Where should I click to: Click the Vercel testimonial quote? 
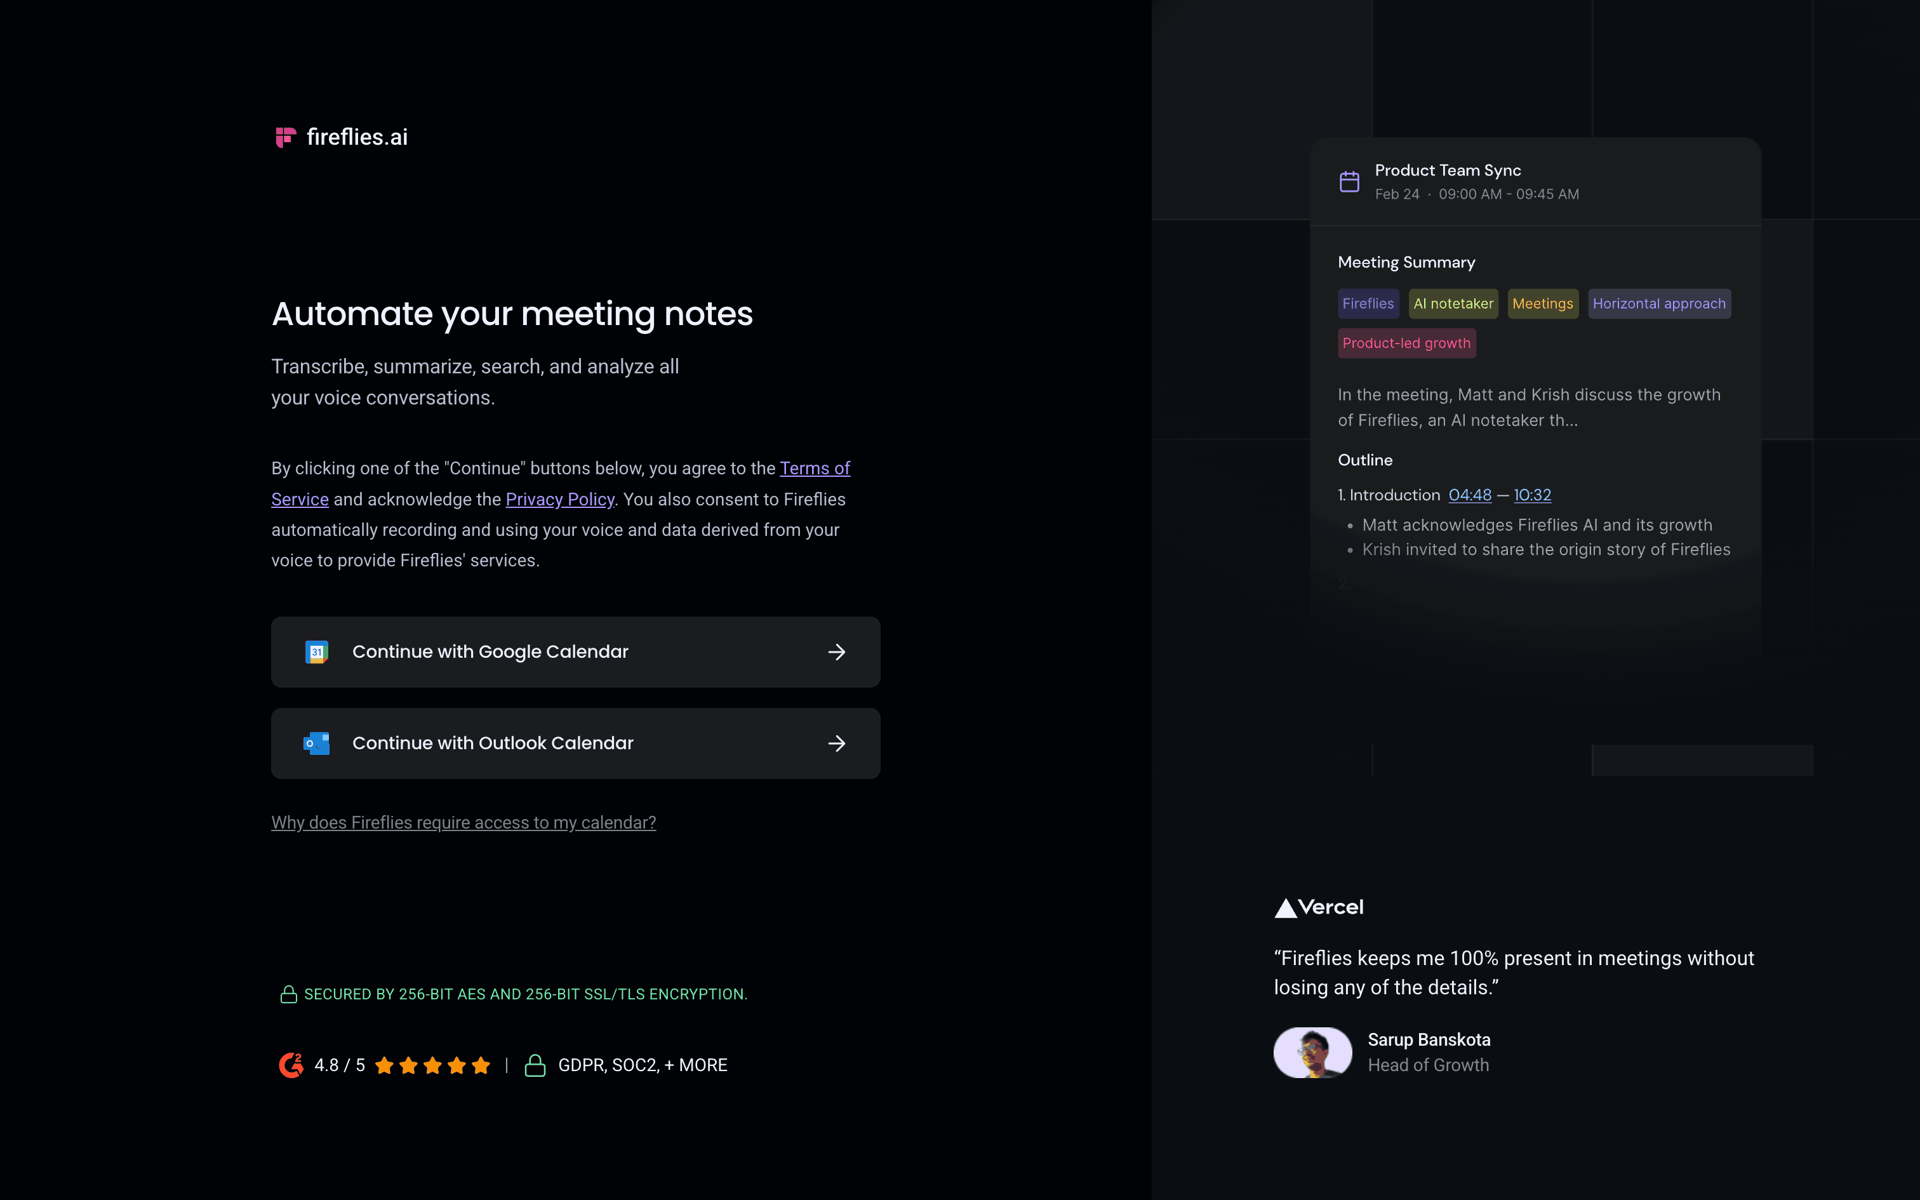tap(1514, 973)
